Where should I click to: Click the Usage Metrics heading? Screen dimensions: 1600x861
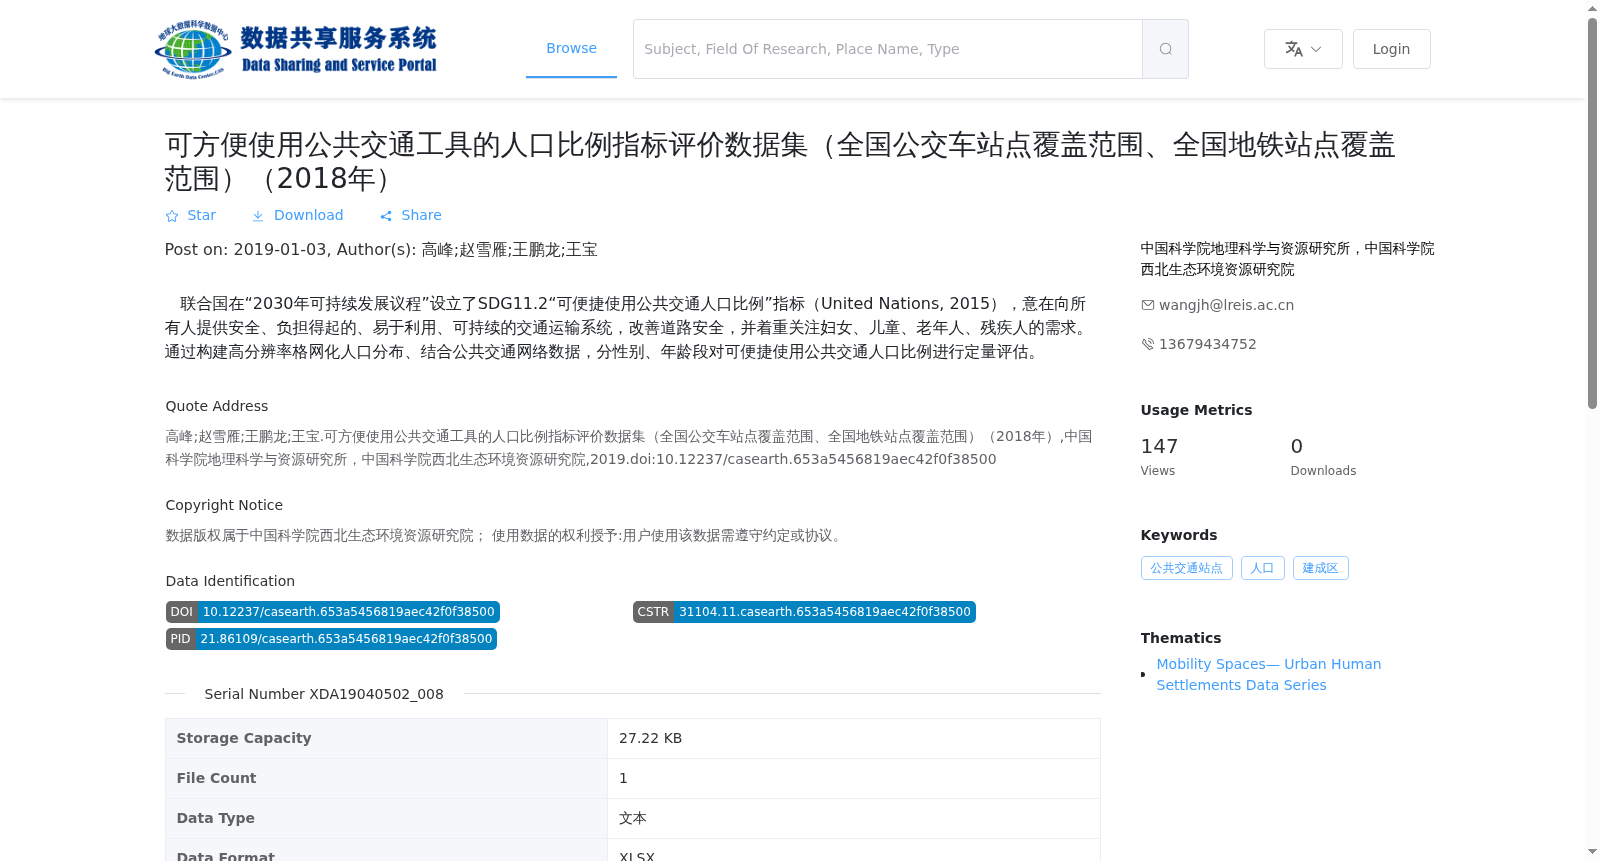pos(1196,410)
